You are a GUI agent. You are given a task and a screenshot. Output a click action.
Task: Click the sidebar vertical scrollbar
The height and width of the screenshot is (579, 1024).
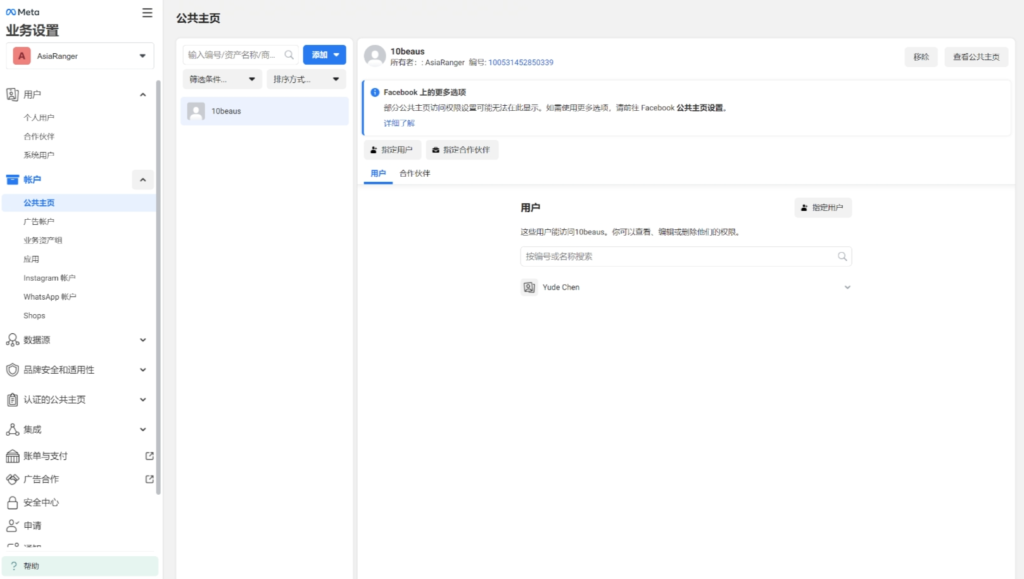click(157, 287)
